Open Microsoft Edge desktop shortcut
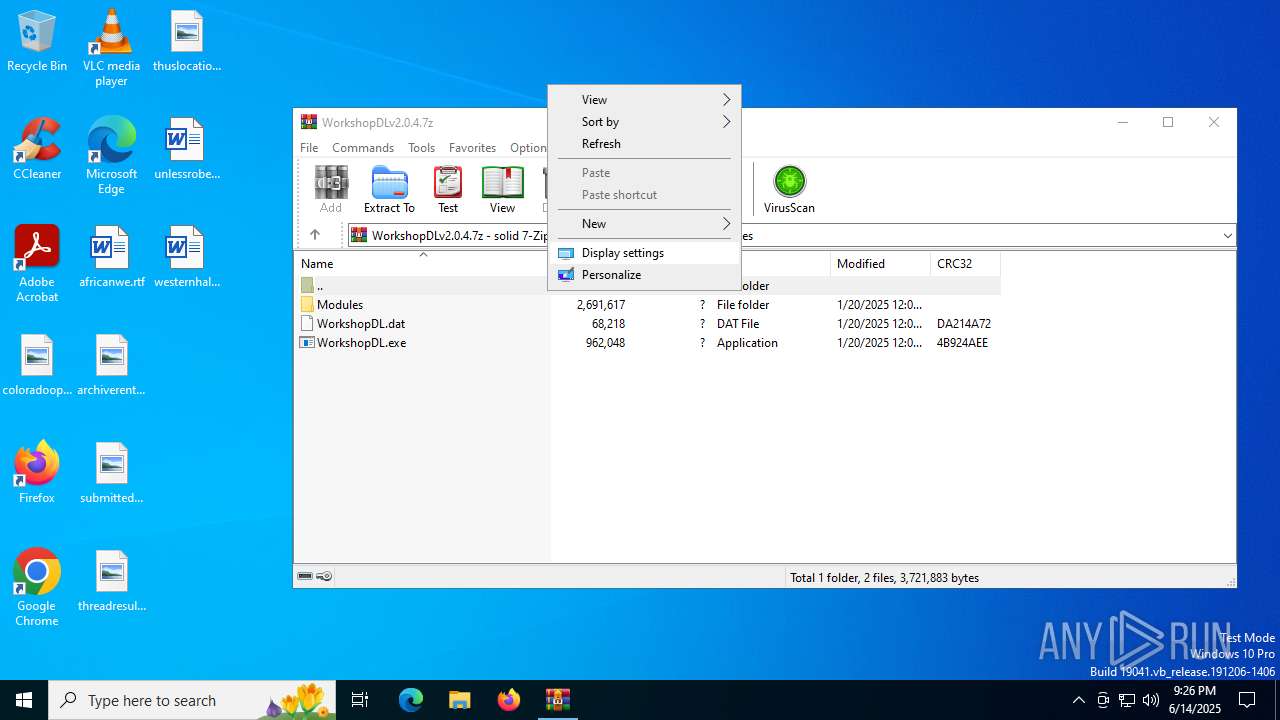The width and height of the screenshot is (1280, 720). pyautogui.click(x=111, y=155)
